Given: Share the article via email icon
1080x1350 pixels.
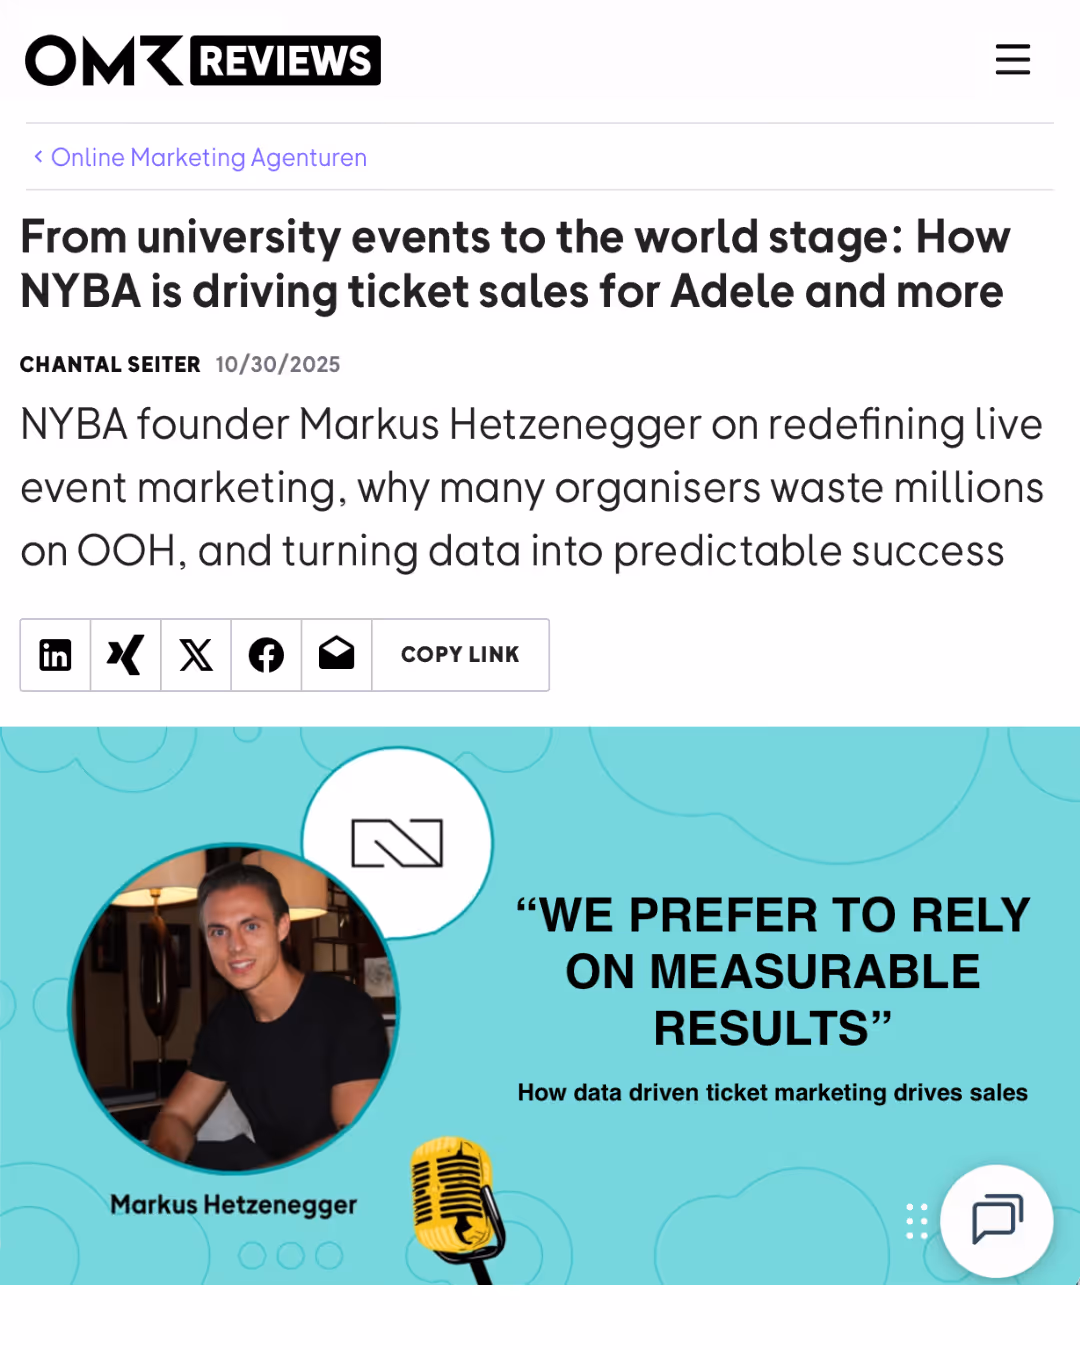Looking at the screenshot, I should tap(337, 655).
